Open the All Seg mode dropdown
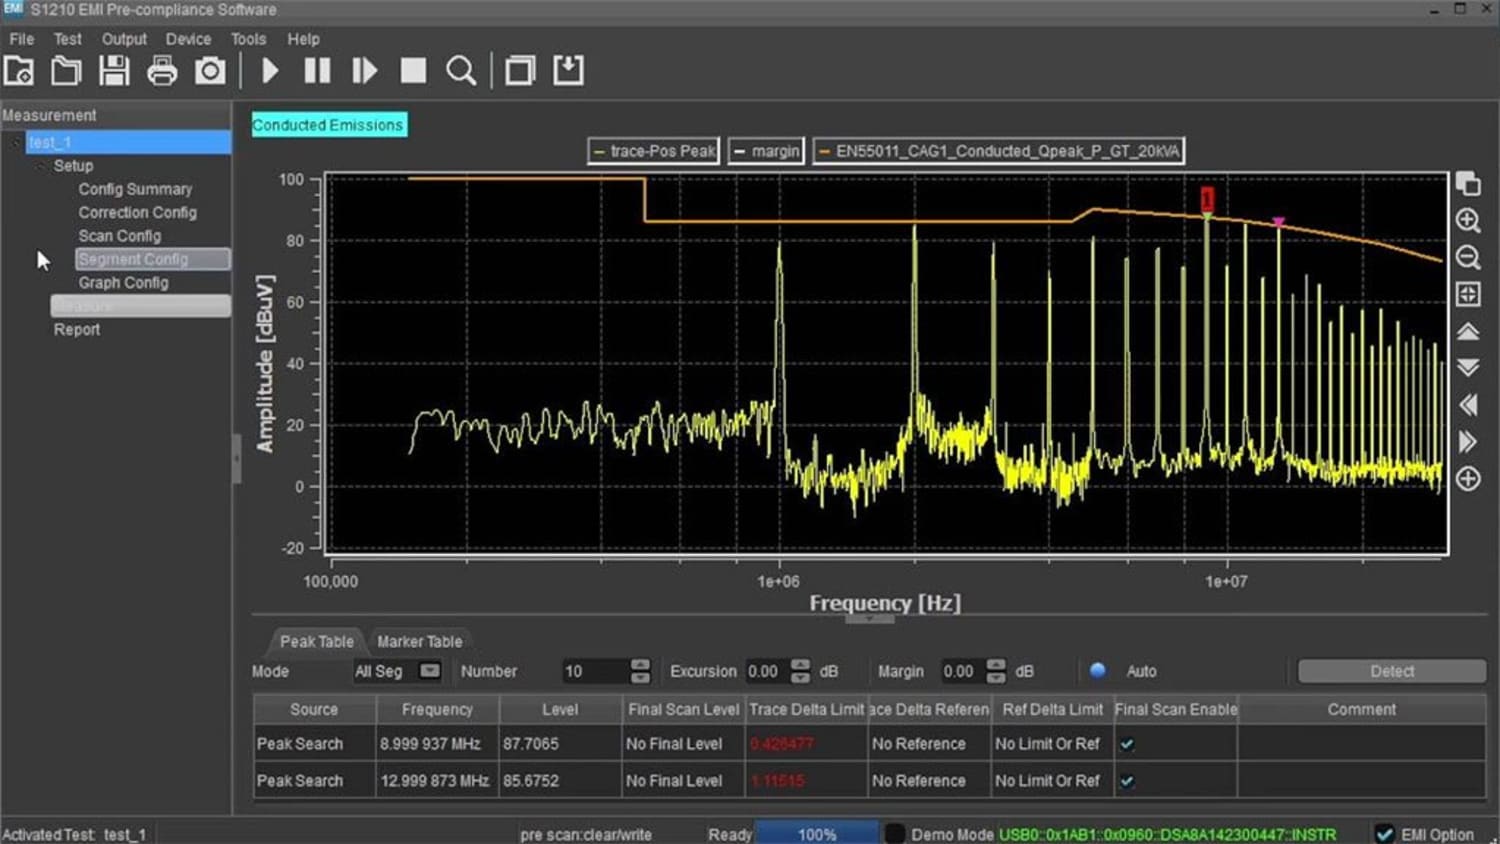This screenshot has width=1500, height=844. click(430, 671)
